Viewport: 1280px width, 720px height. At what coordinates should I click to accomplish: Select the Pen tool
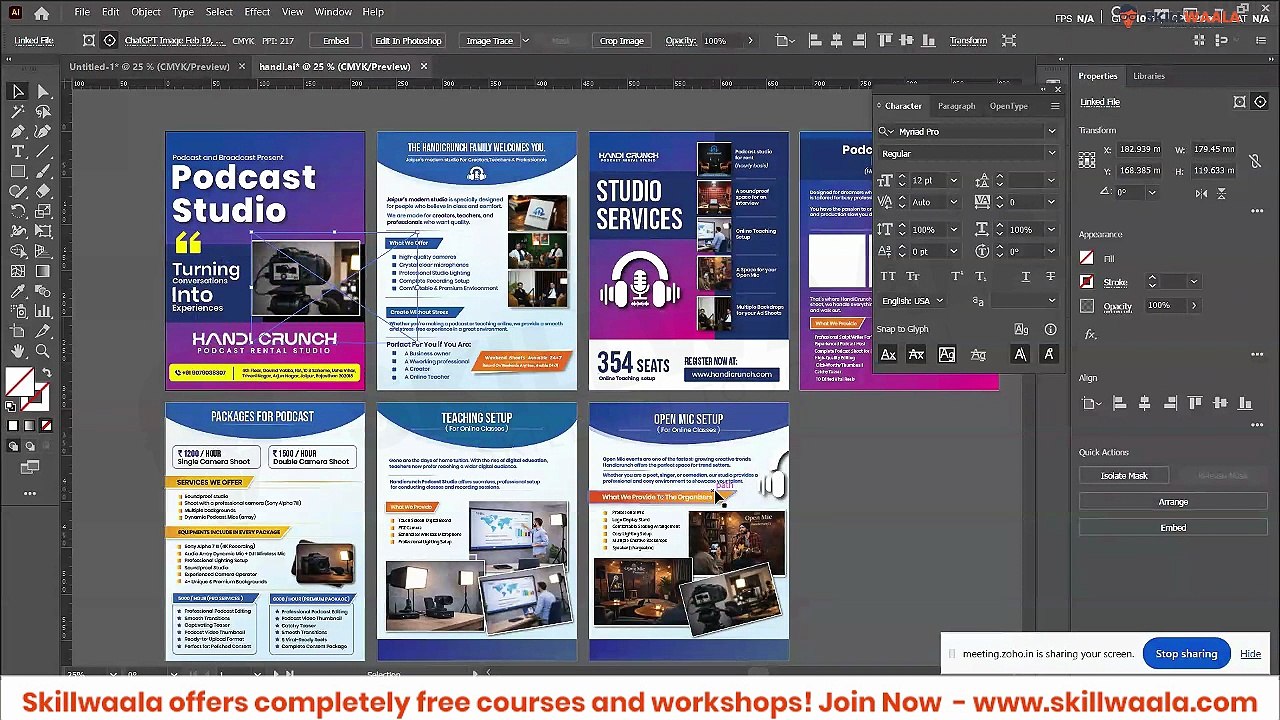(x=18, y=131)
